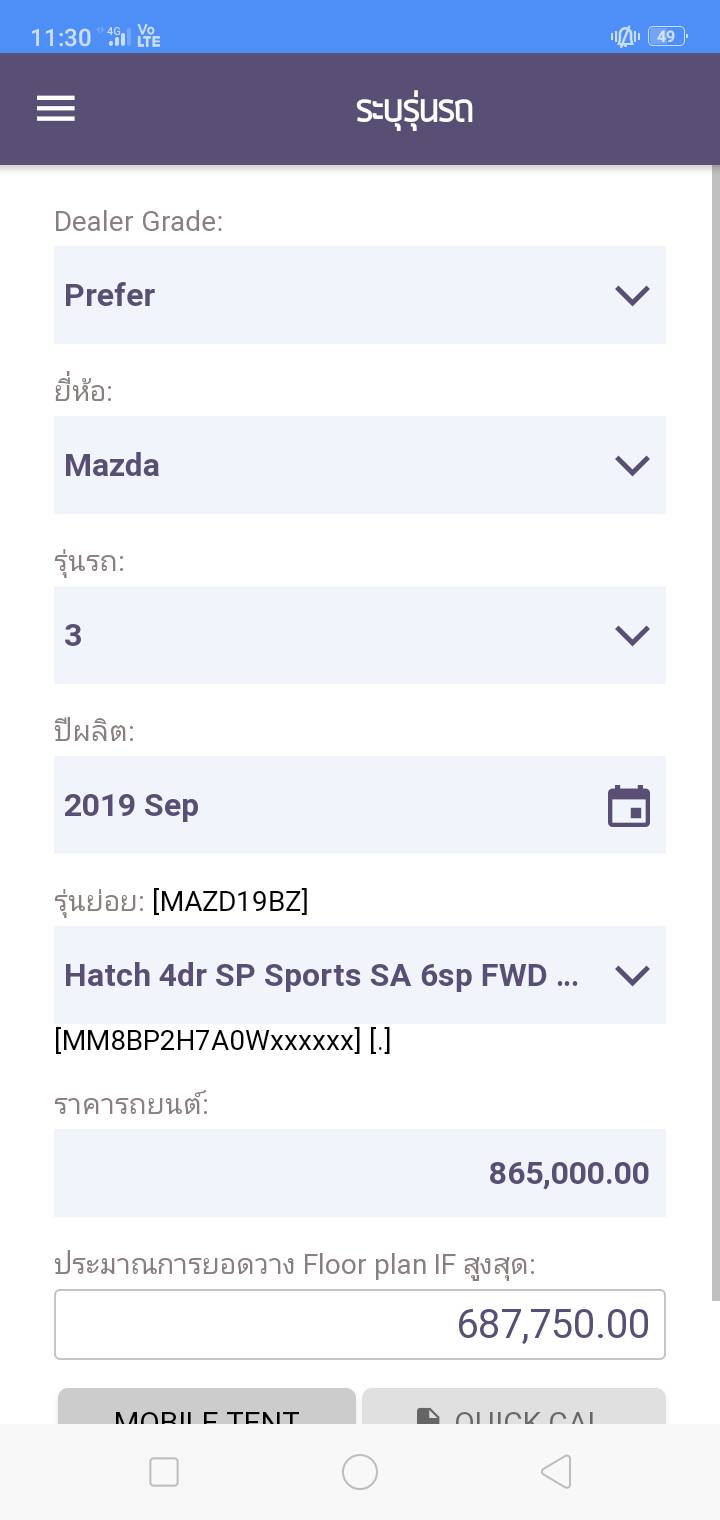720x1520 pixels.
Task: Tap the VoLTE status indicator
Action: point(149,37)
